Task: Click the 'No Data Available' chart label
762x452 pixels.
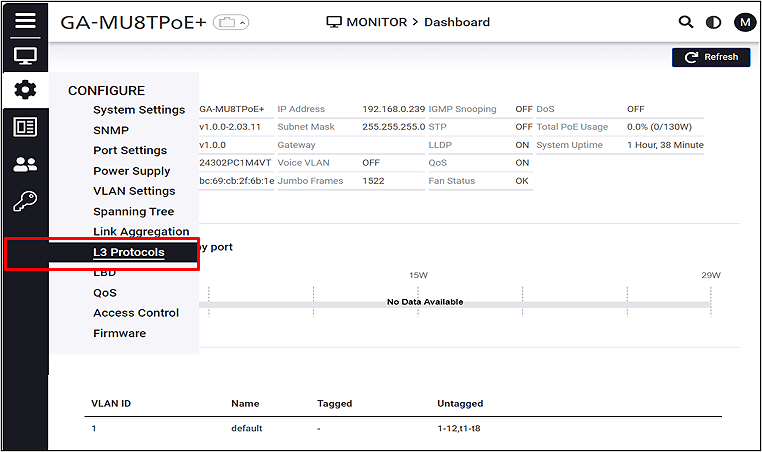Action: click(425, 302)
